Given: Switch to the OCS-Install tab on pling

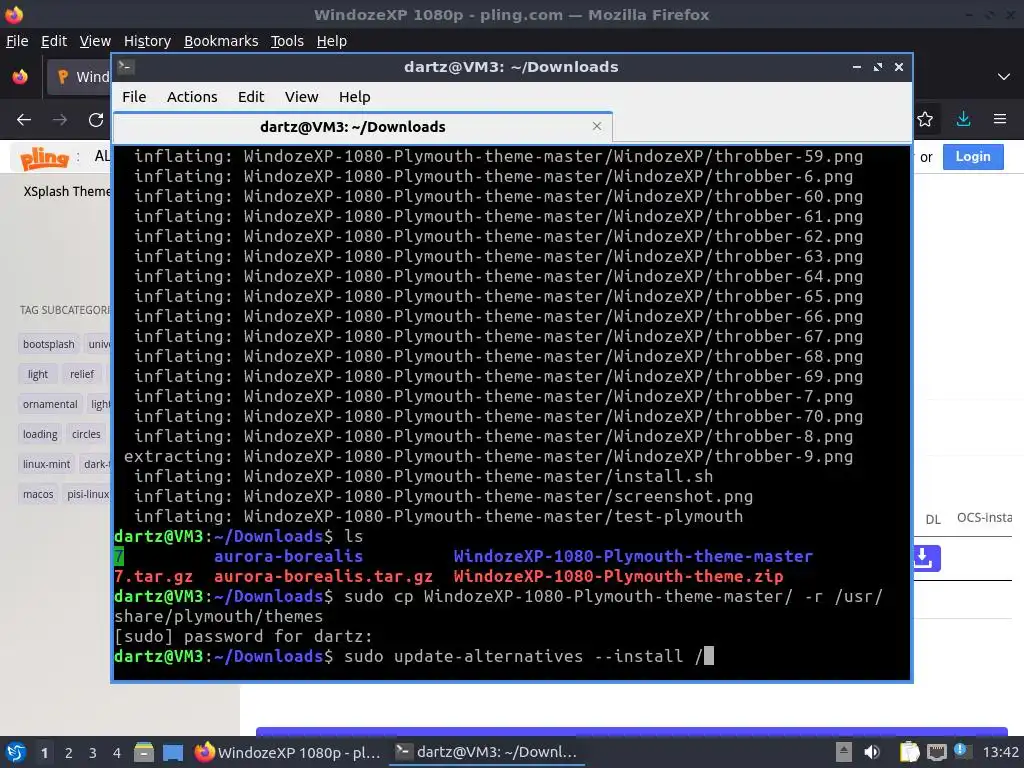Looking at the screenshot, I should pos(984,517).
